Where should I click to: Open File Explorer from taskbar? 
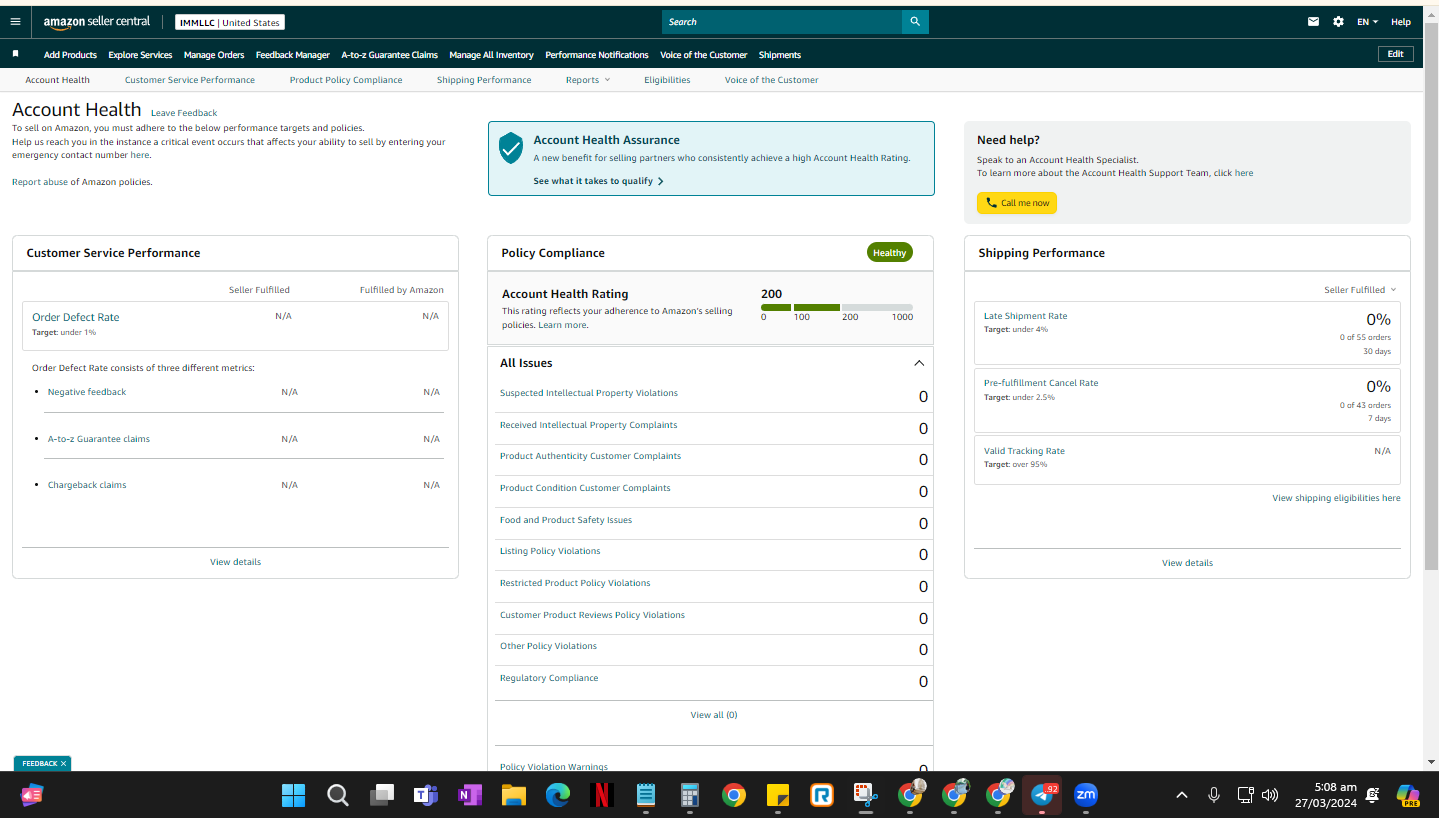[514, 795]
